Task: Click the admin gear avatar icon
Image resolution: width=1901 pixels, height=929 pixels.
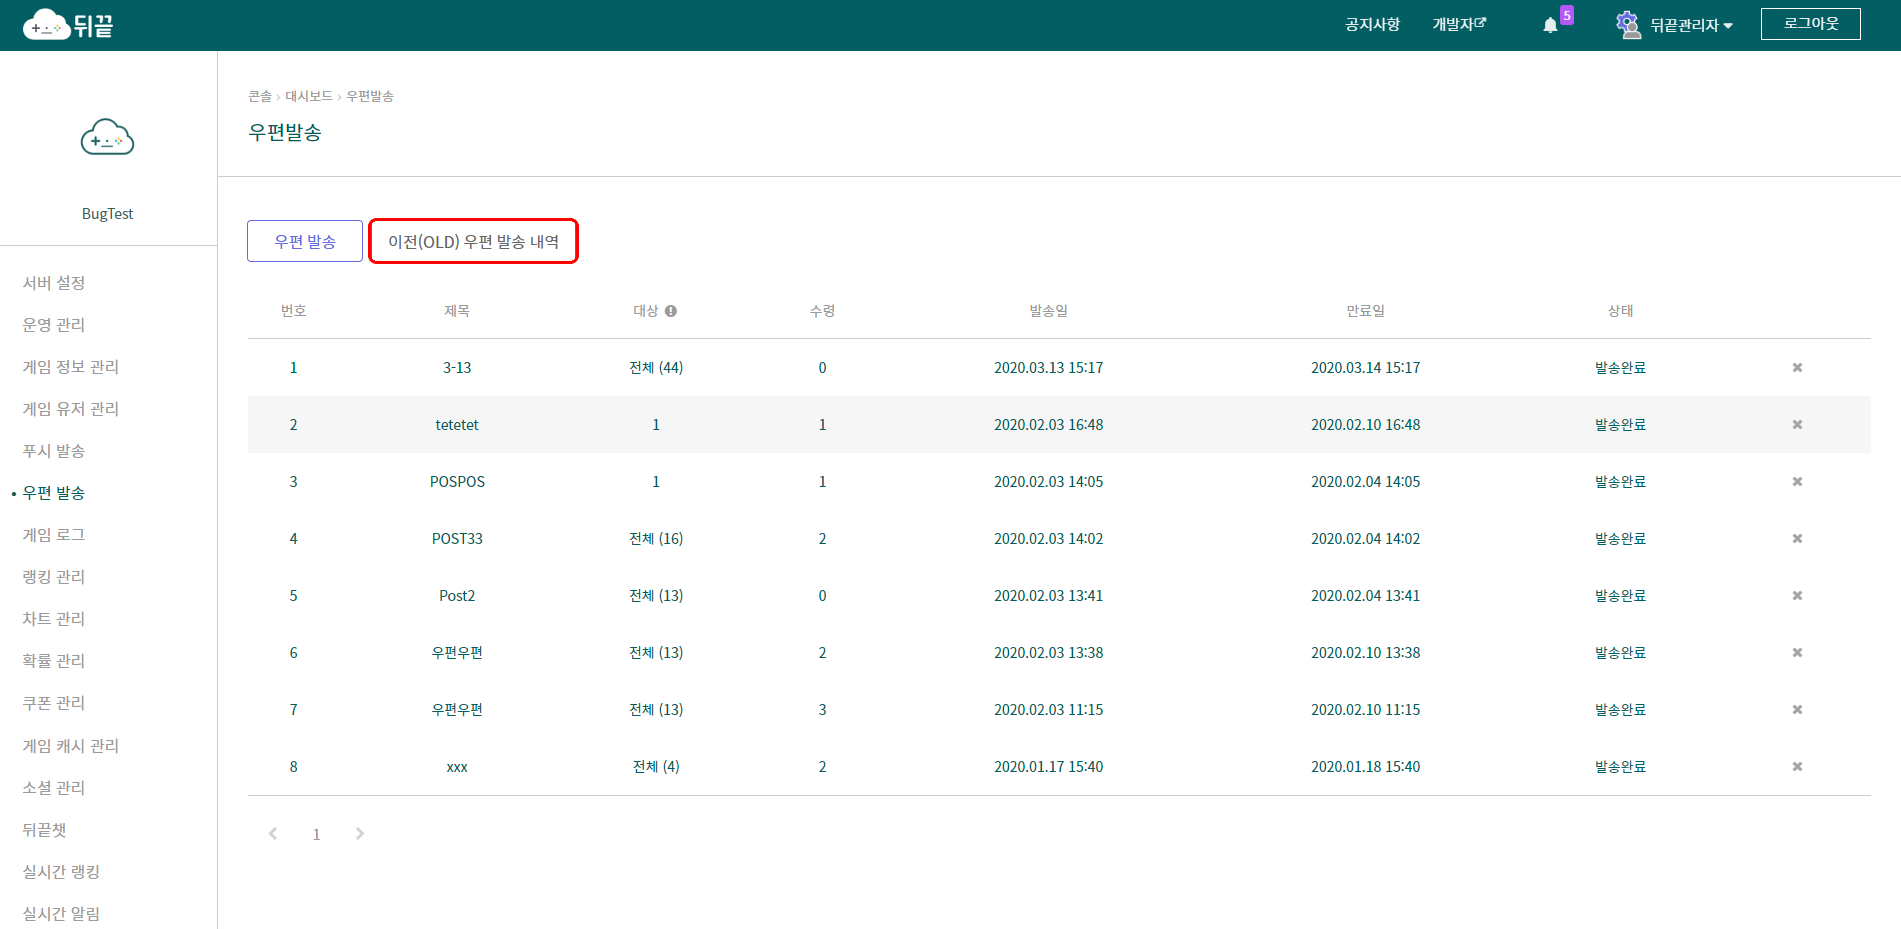Action: pyautogui.click(x=1628, y=25)
